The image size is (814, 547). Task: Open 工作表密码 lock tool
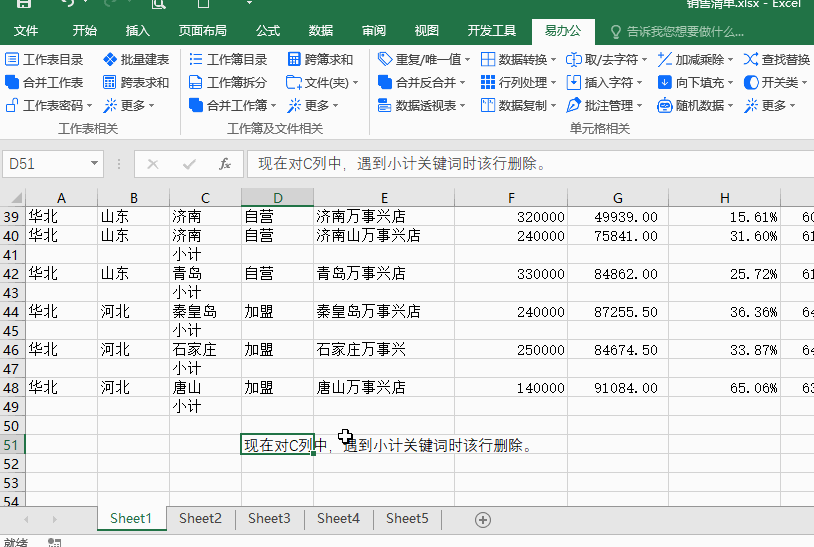[x=12, y=105]
